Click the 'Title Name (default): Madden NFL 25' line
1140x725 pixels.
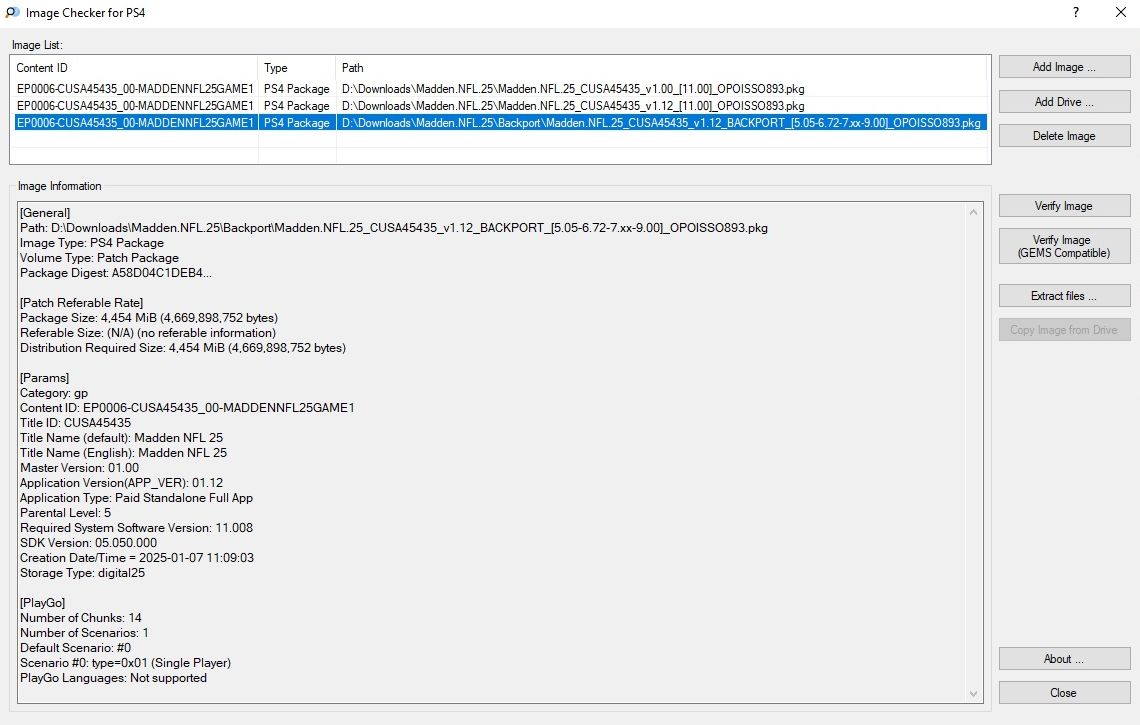(121, 438)
